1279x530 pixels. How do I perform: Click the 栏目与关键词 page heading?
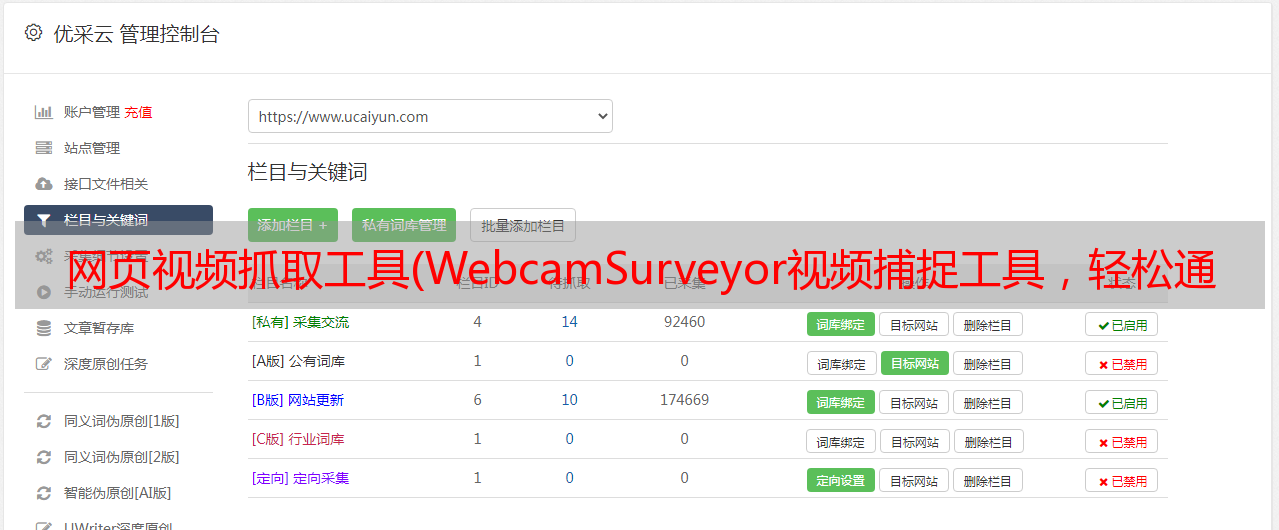(307, 172)
